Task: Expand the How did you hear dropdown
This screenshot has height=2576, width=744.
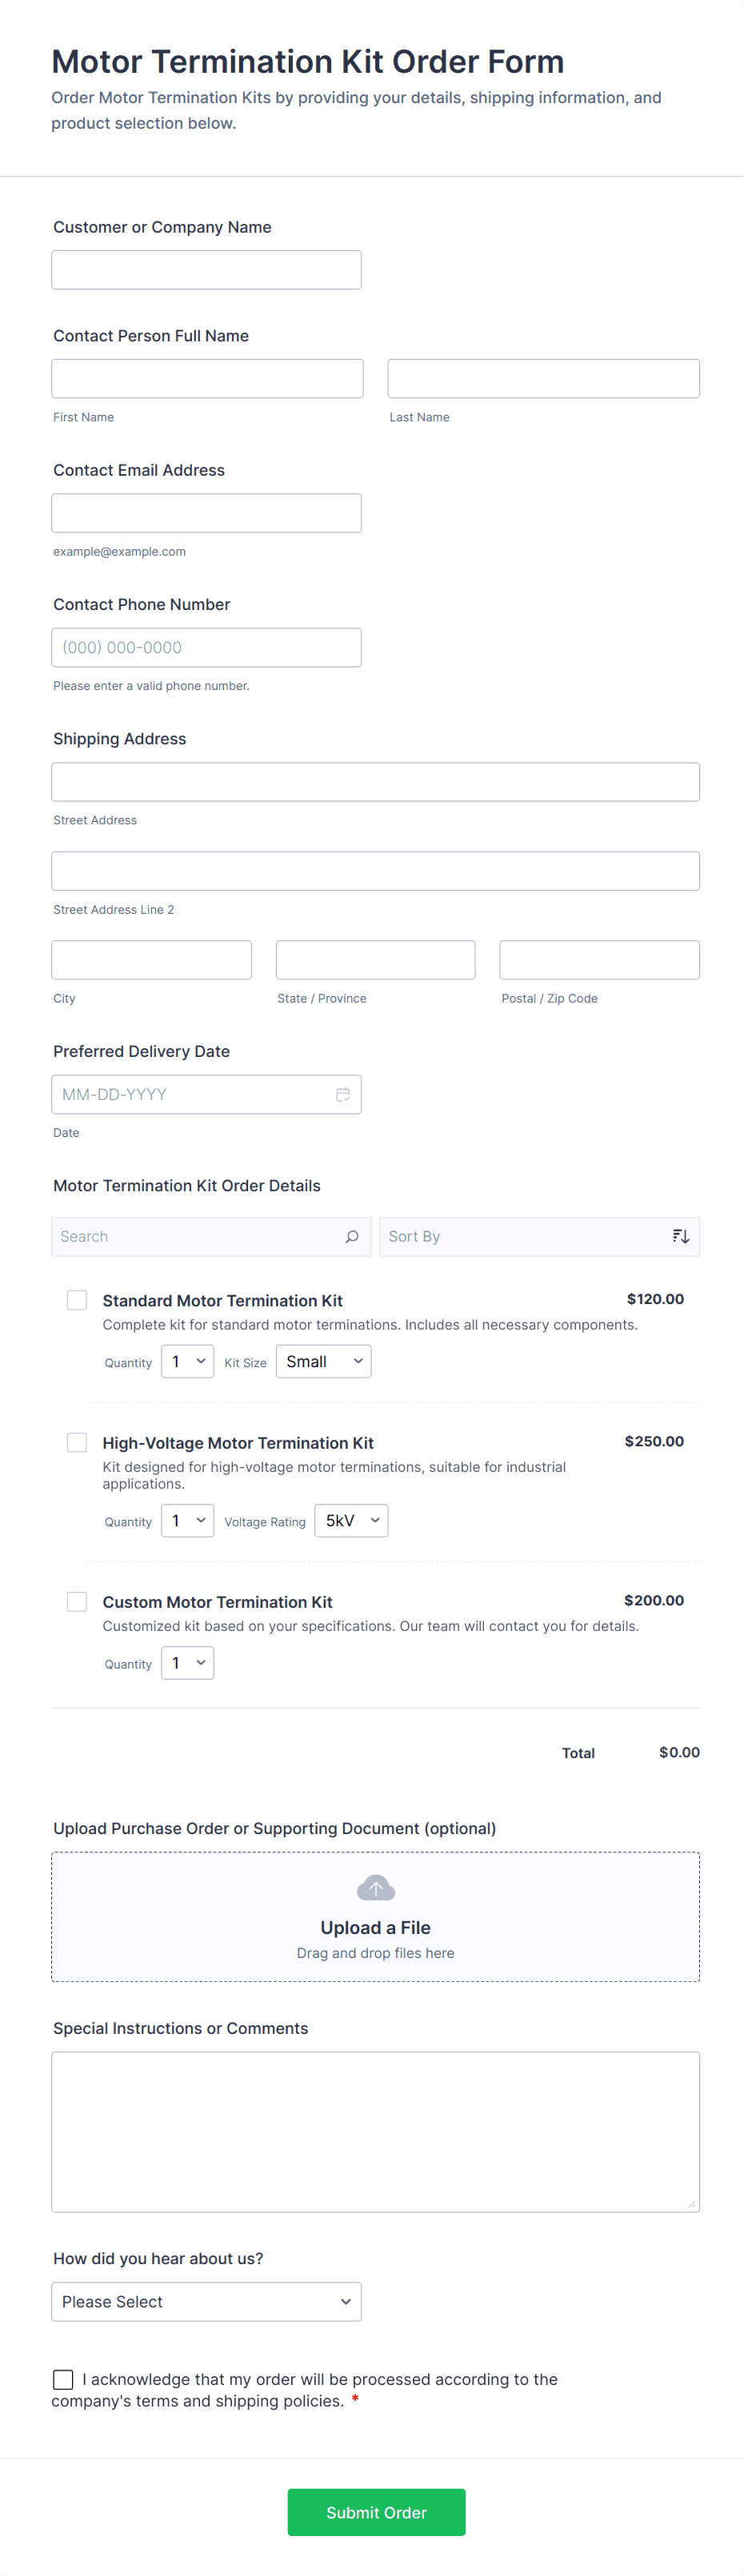Action: 206,2301
